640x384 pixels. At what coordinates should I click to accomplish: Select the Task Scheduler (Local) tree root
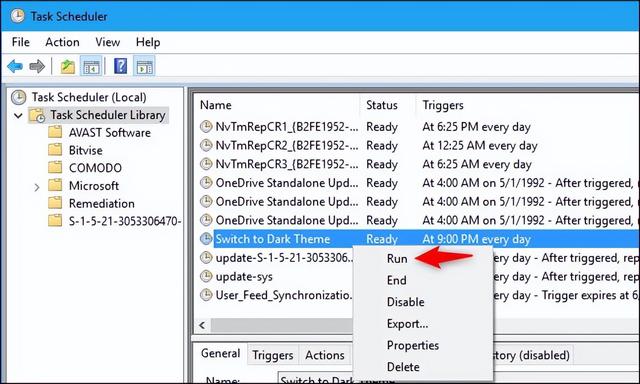pyautogui.click(x=89, y=97)
